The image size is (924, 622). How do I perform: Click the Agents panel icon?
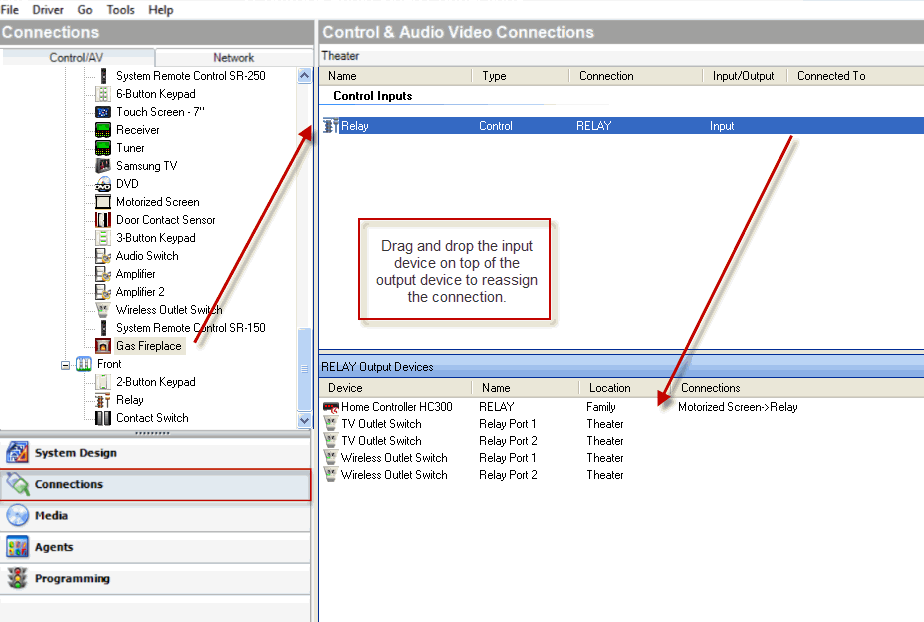18,547
